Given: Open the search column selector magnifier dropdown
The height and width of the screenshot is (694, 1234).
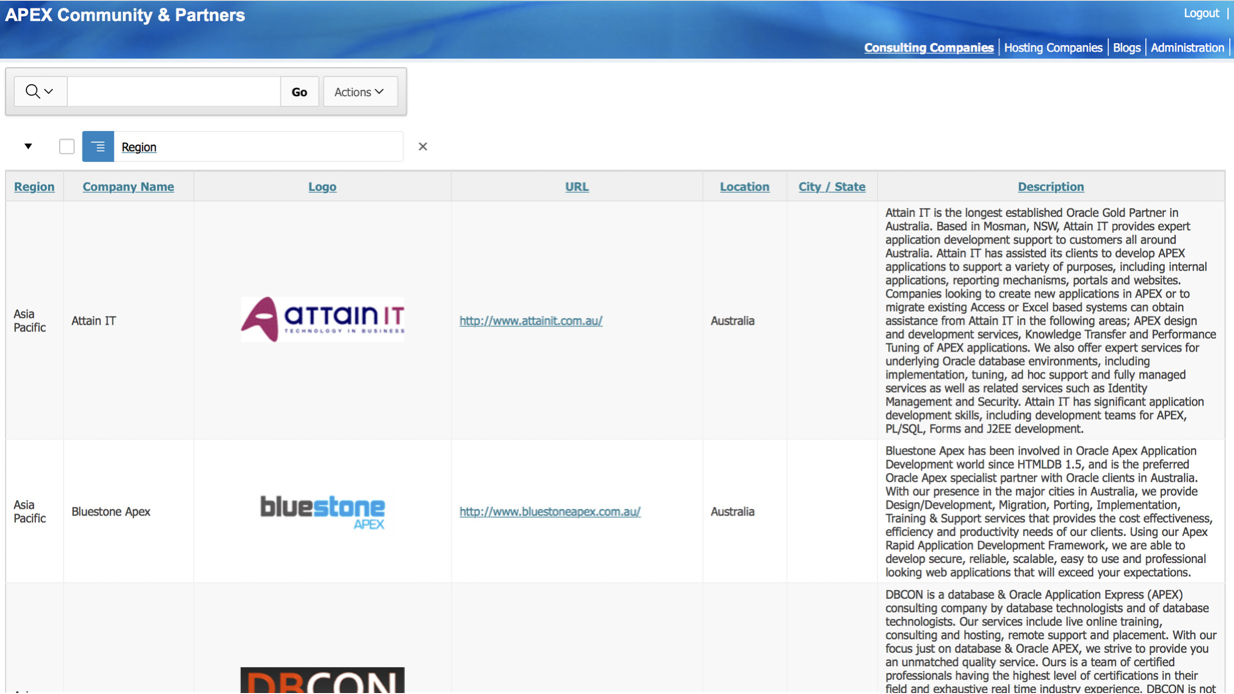Looking at the screenshot, I should point(40,92).
